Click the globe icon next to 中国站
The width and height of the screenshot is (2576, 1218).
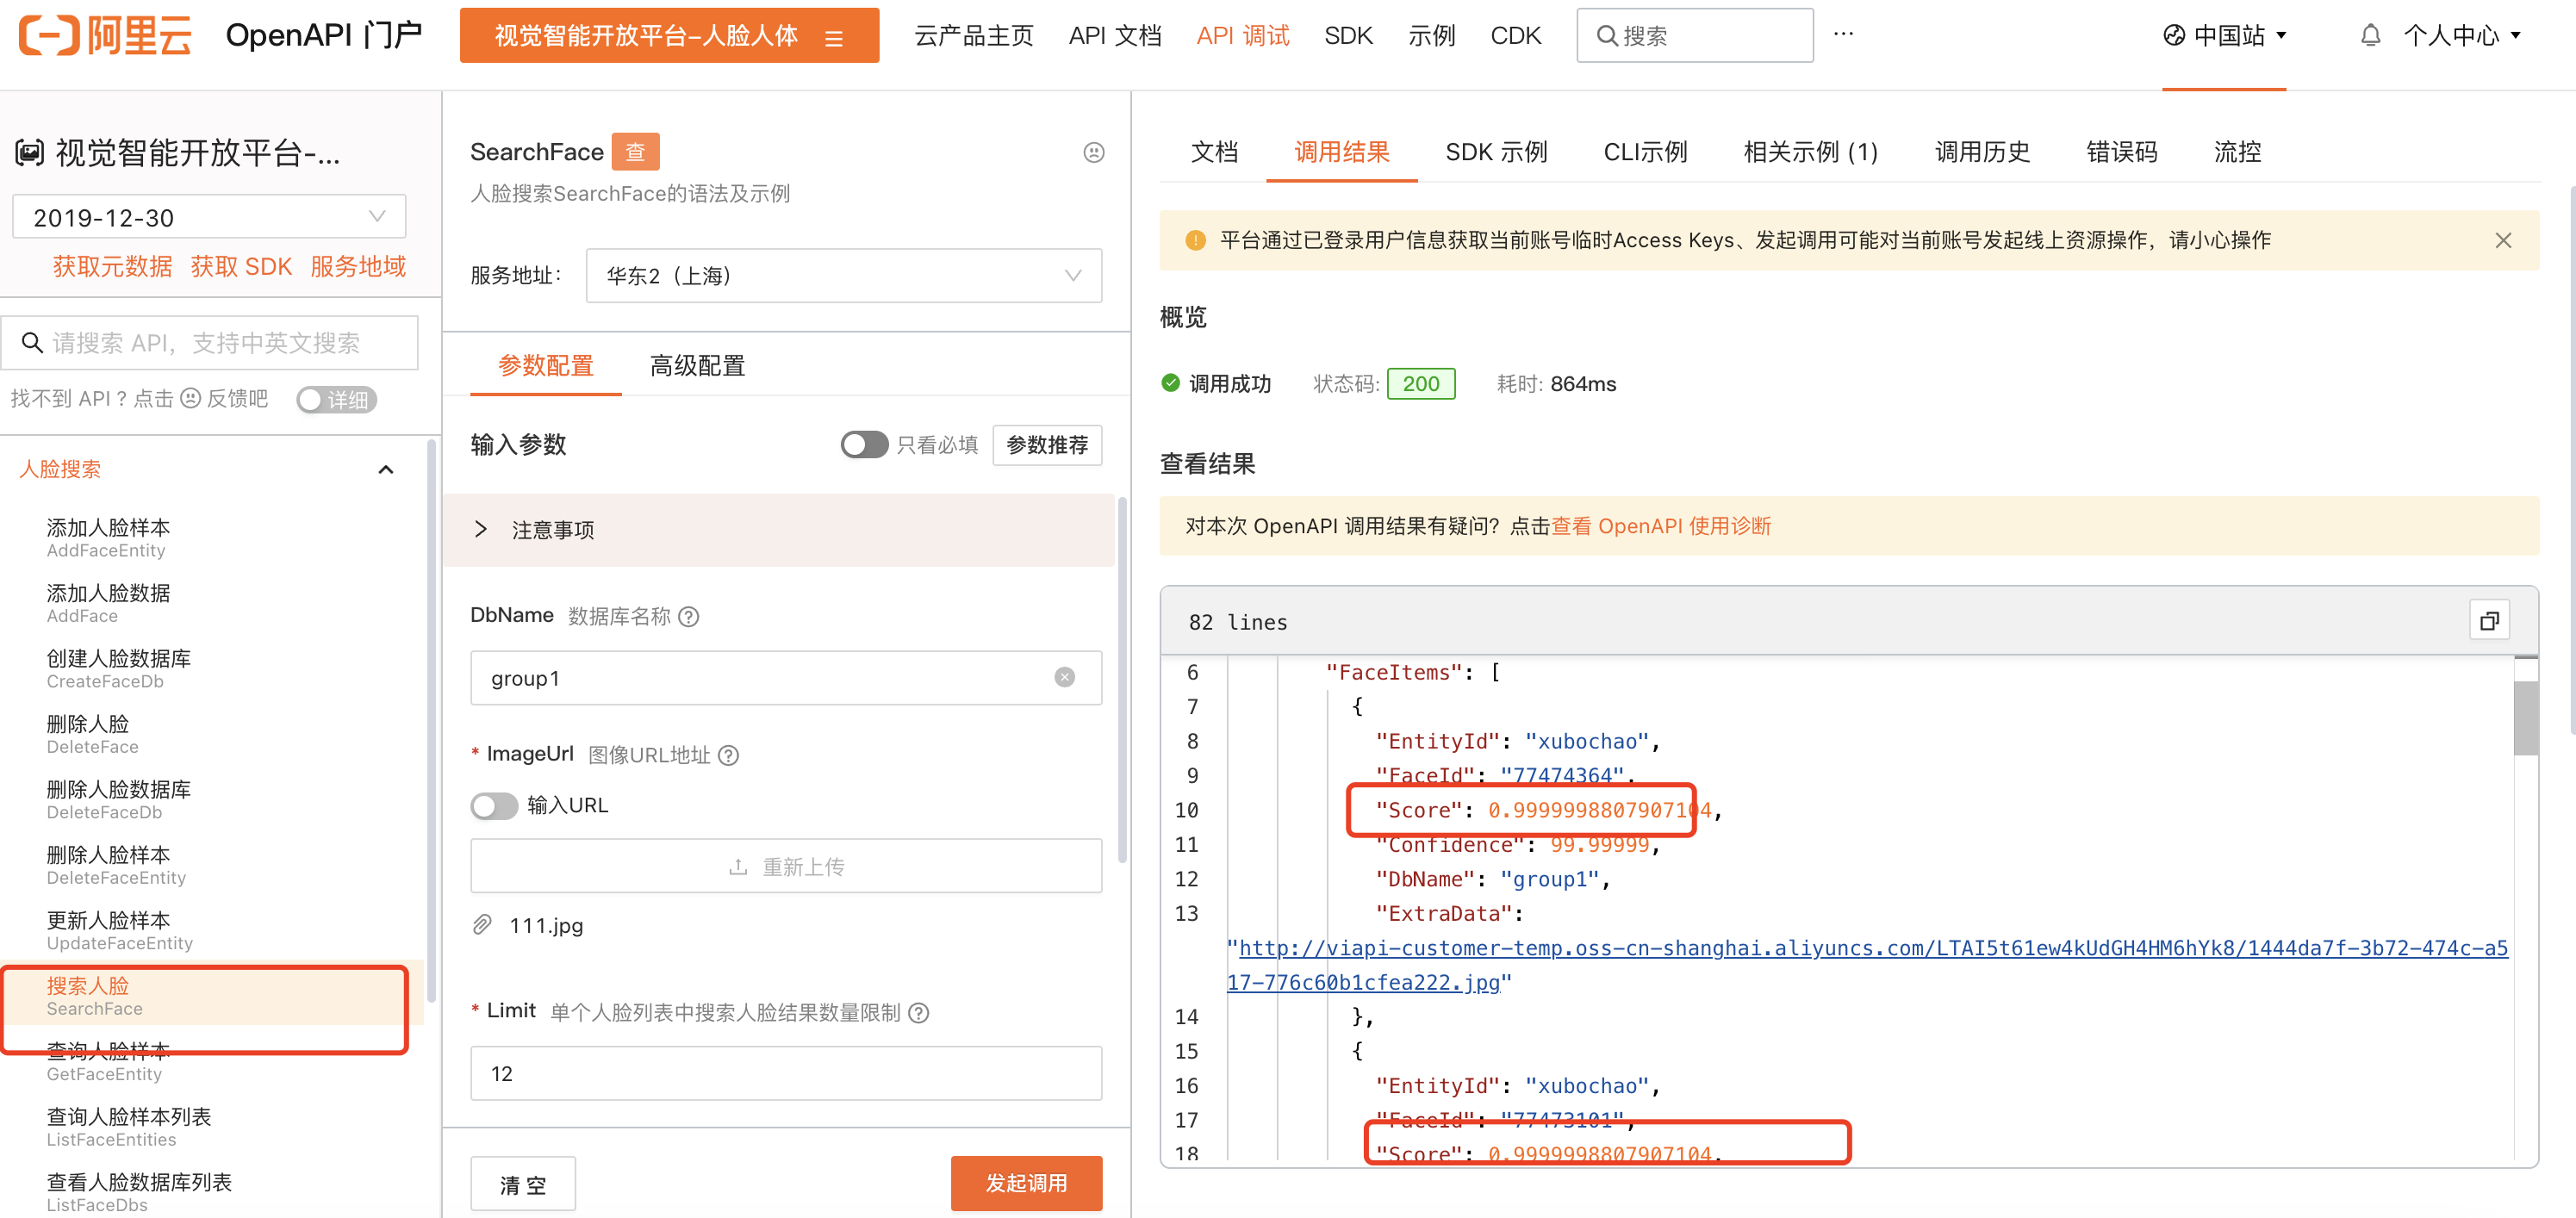(2173, 35)
